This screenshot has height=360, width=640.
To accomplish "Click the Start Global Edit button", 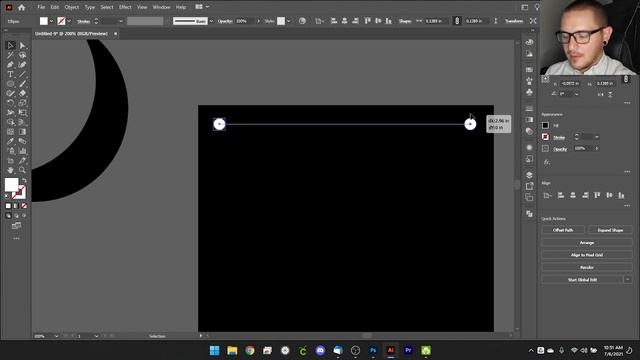I will tap(582, 280).
